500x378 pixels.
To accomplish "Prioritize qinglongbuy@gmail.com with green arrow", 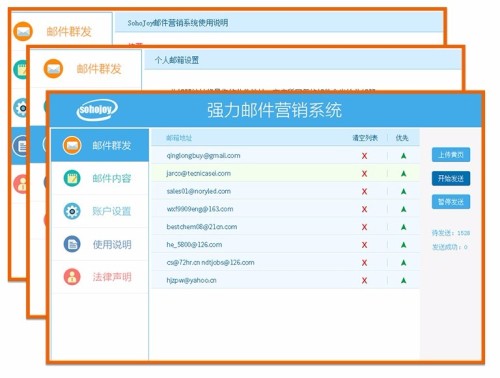I will (x=403, y=156).
